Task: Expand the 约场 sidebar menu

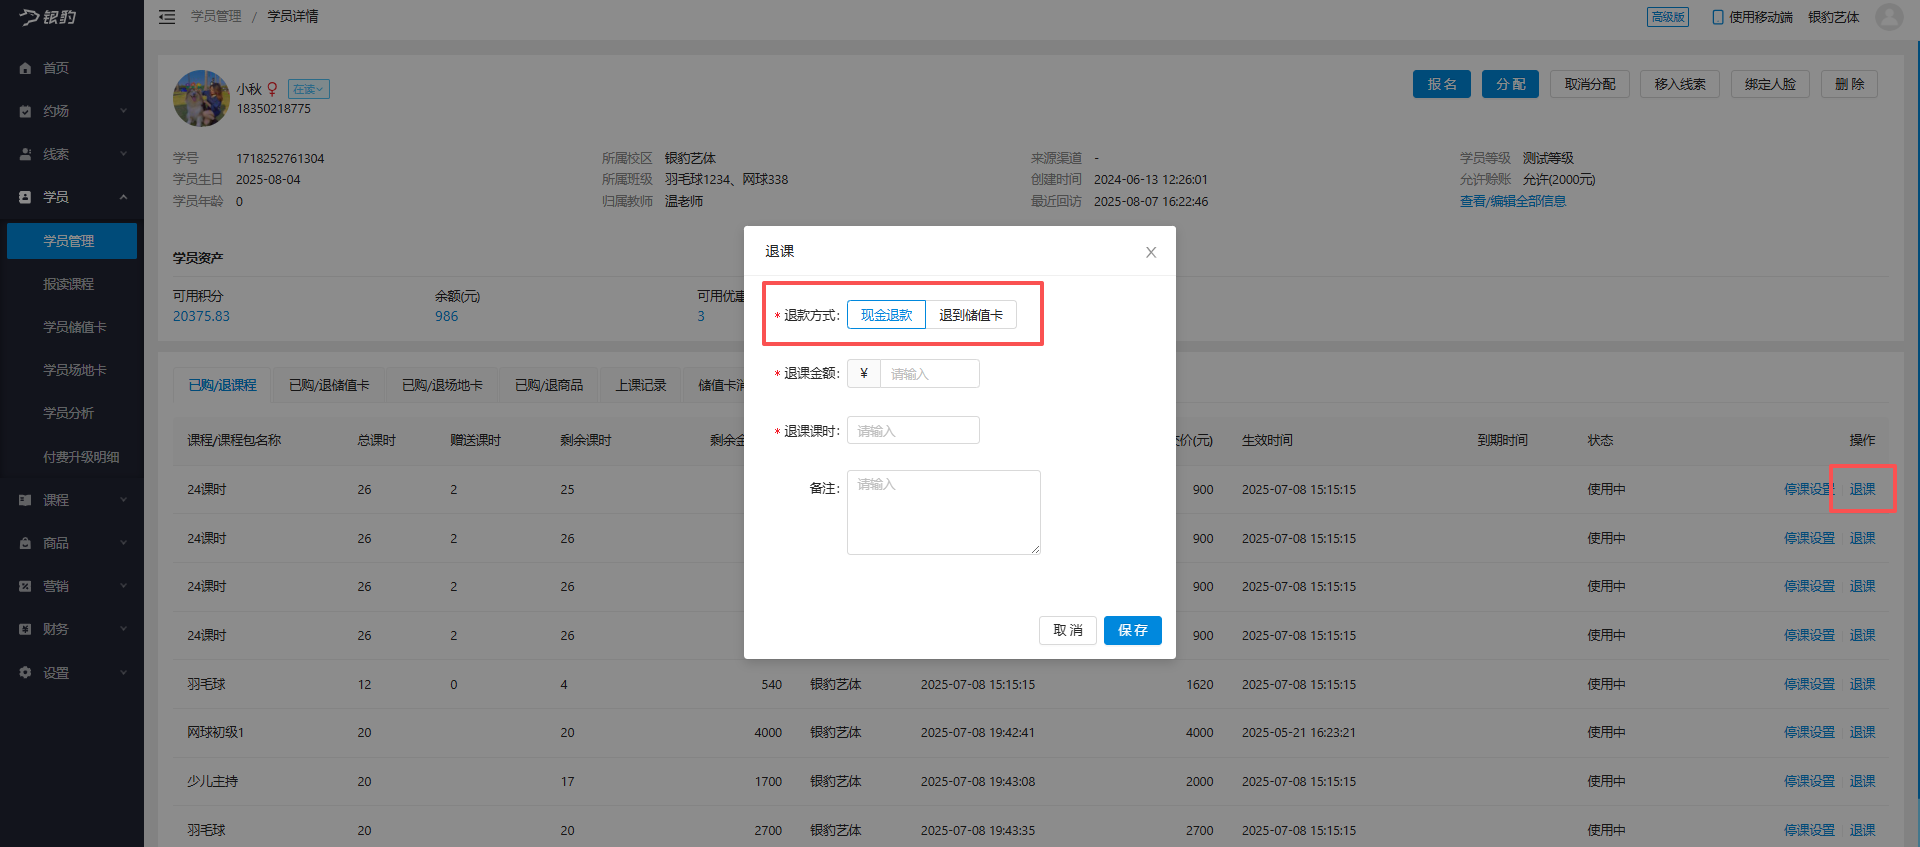Action: point(124,111)
